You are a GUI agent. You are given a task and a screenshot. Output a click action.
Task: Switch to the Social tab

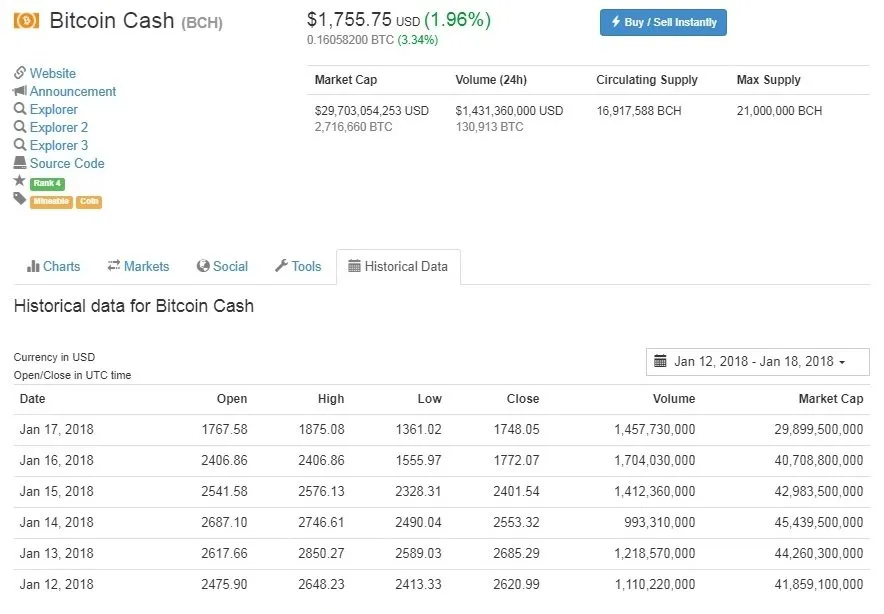(222, 266)
